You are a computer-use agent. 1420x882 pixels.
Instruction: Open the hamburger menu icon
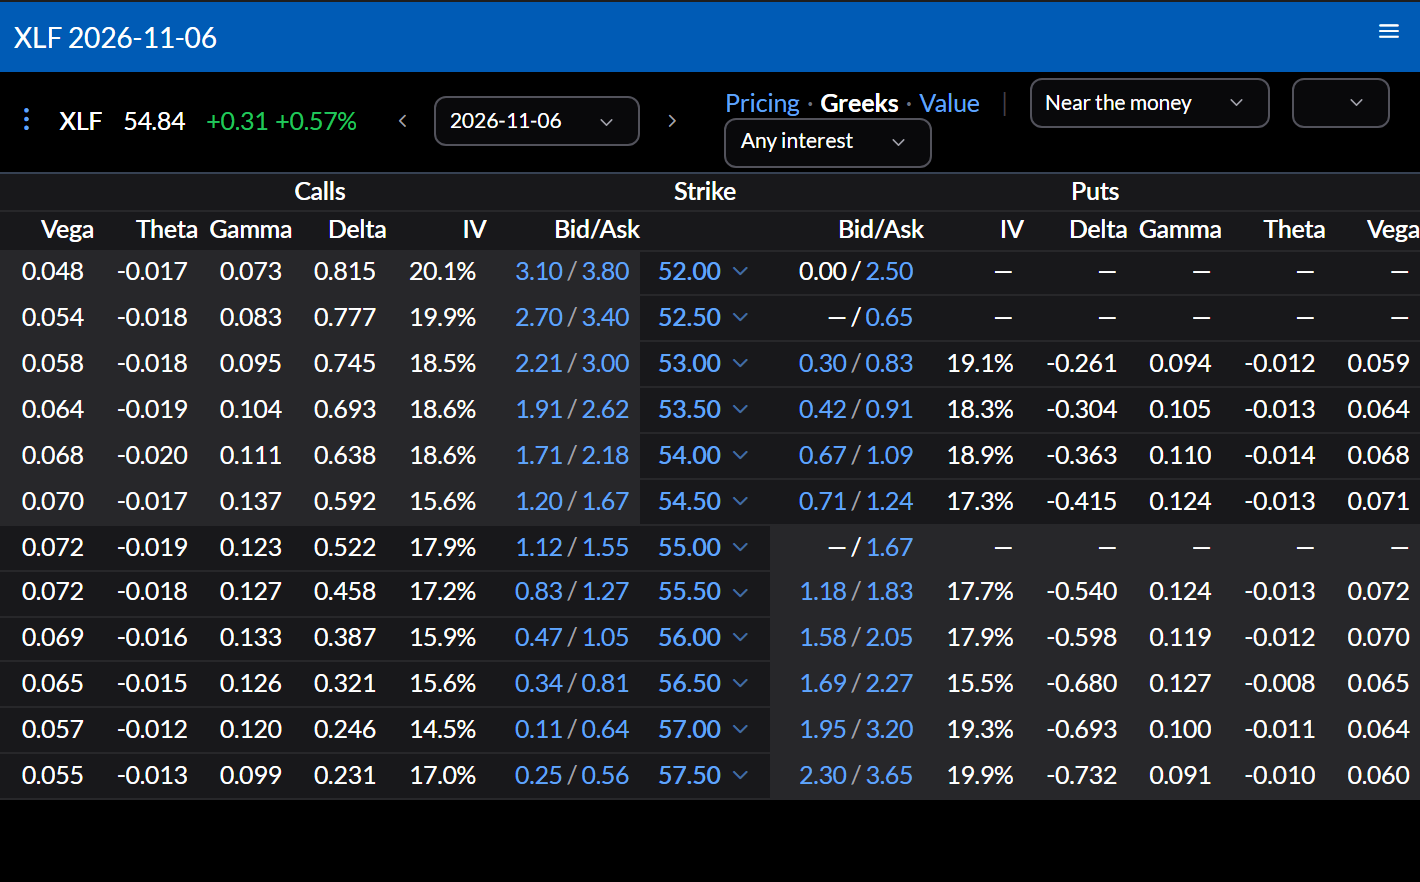pyautogui.click(x=1389, y=31)
